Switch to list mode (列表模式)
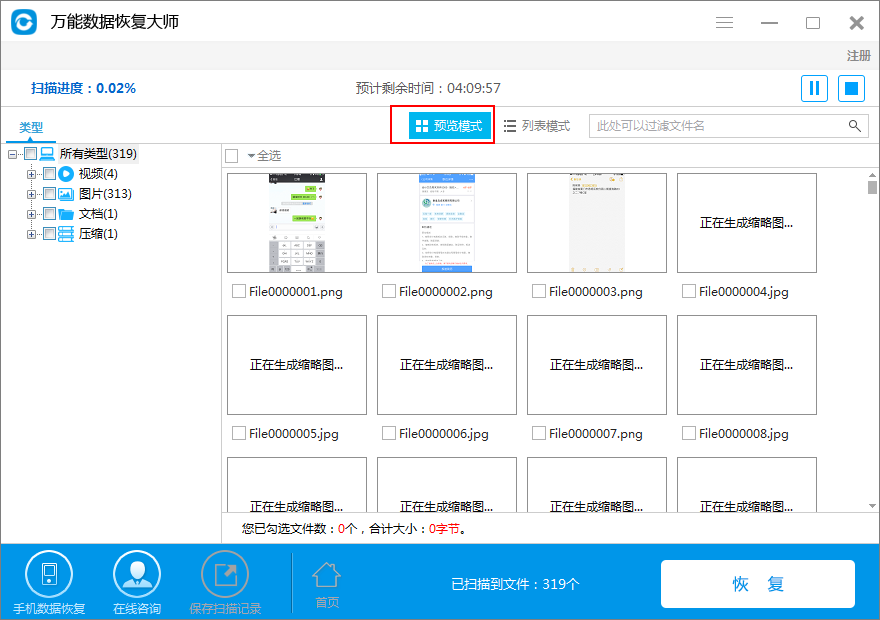Image resolution: width=880 pixels, height=620 pixels. pos(537,126)
